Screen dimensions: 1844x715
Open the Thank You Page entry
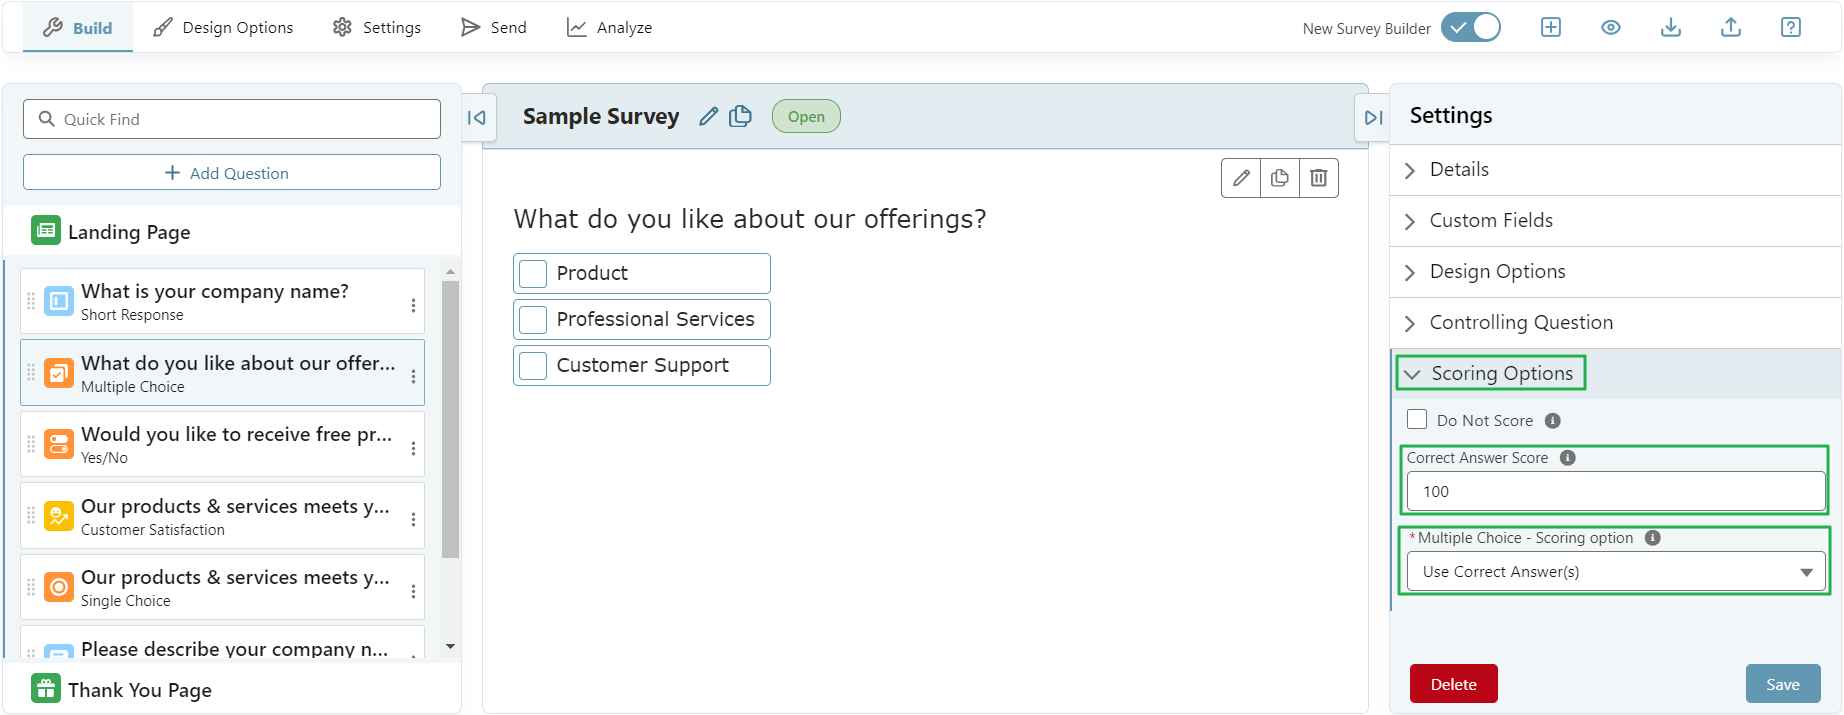tap(232, 689)
